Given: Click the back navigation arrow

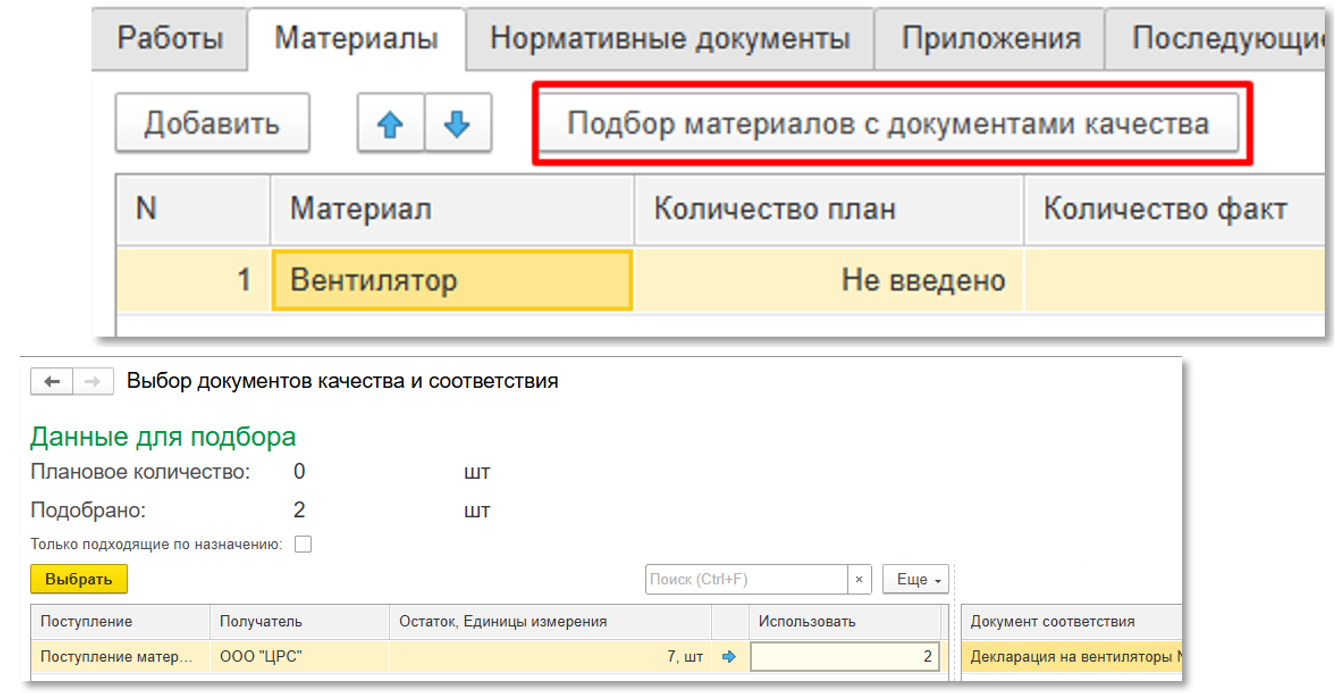Looking at the screenshot, I should [53, 381].
